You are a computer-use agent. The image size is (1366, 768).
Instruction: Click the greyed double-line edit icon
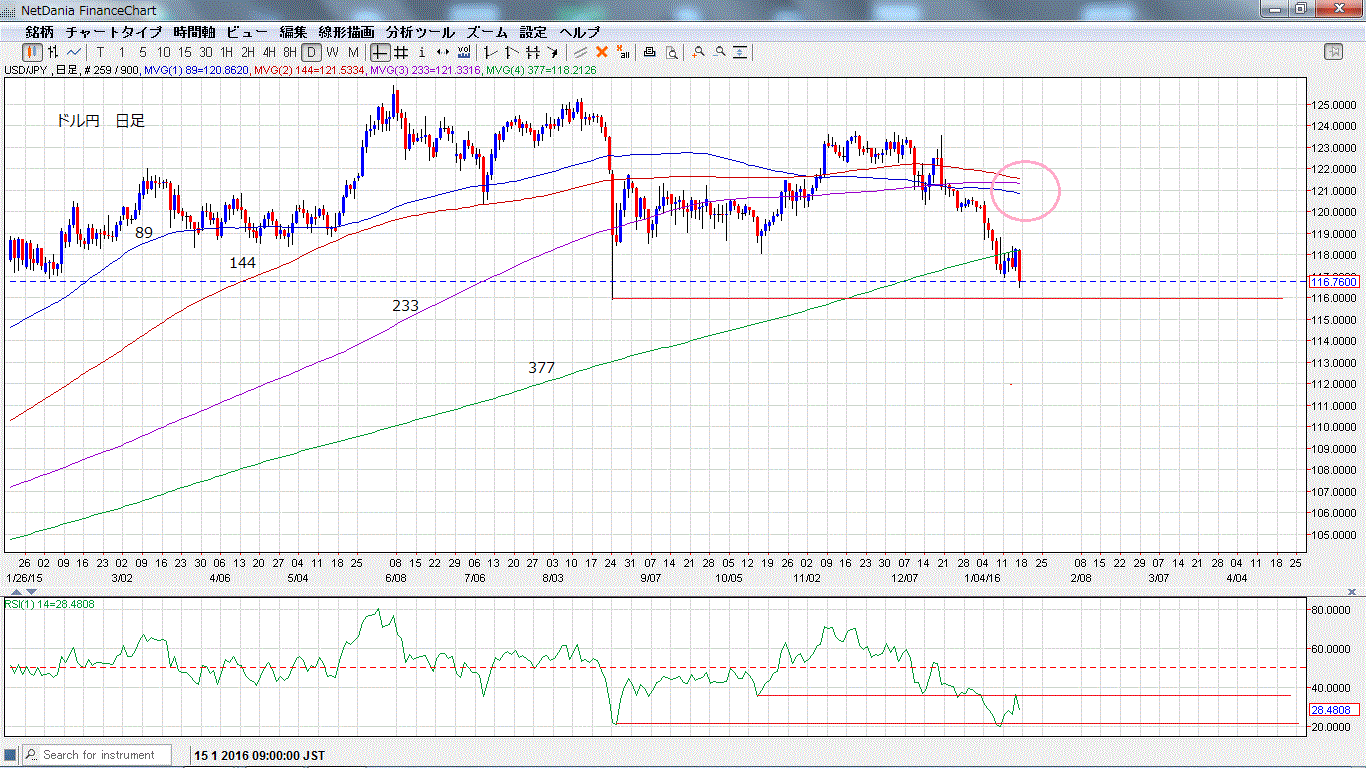[x=580, y=52]
